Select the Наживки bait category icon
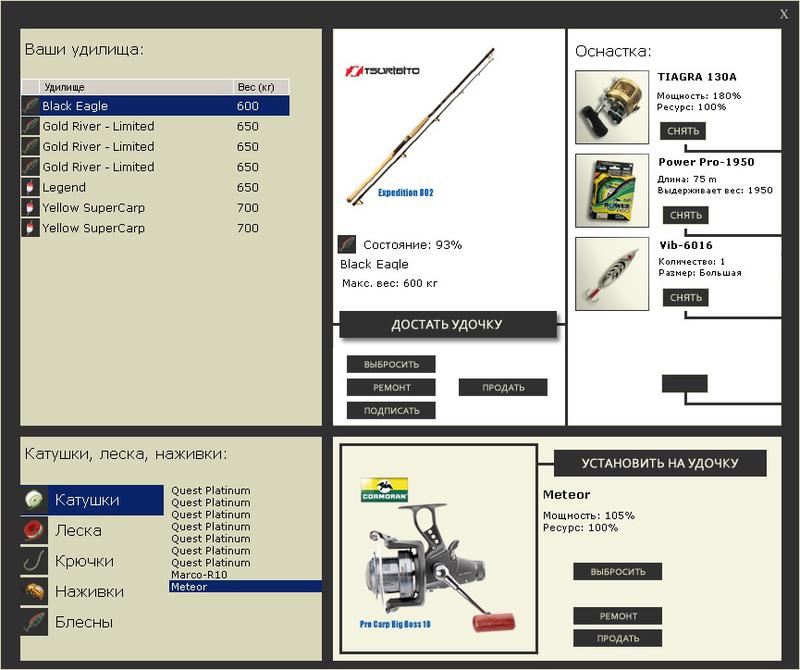 point(34,591)
